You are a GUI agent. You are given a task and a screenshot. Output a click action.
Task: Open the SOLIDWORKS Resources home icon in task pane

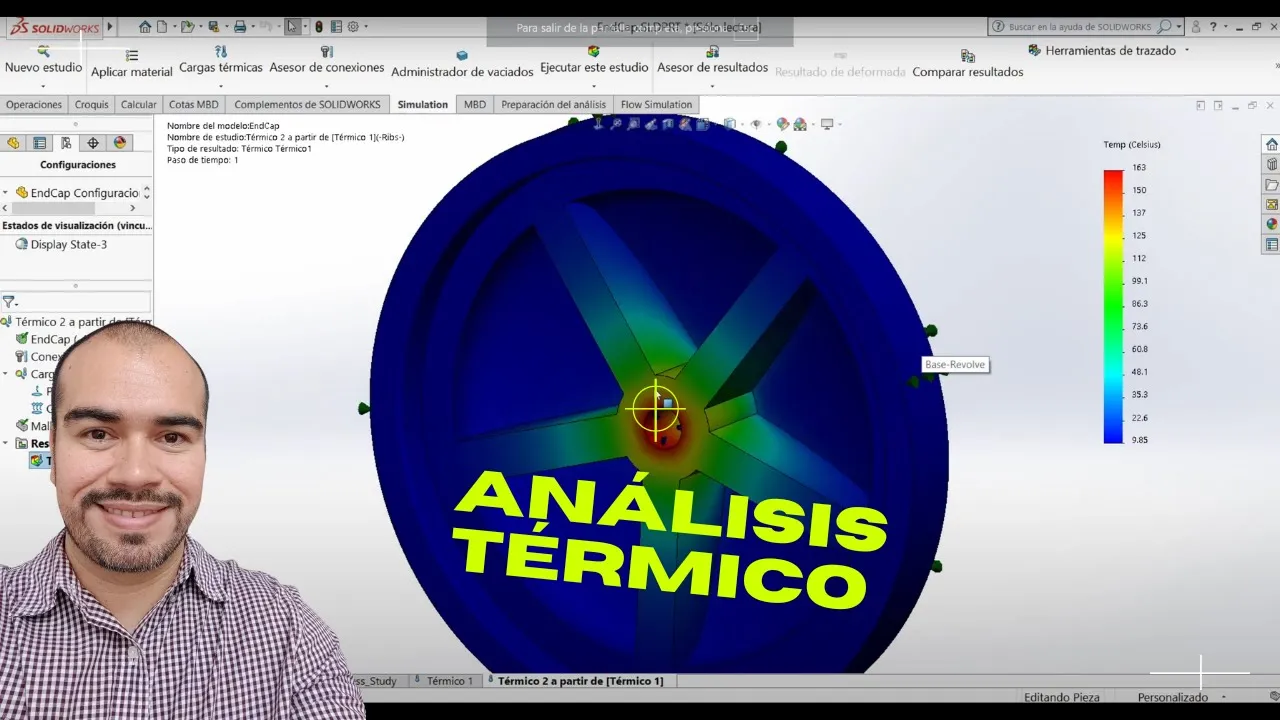click(1272, 144)
